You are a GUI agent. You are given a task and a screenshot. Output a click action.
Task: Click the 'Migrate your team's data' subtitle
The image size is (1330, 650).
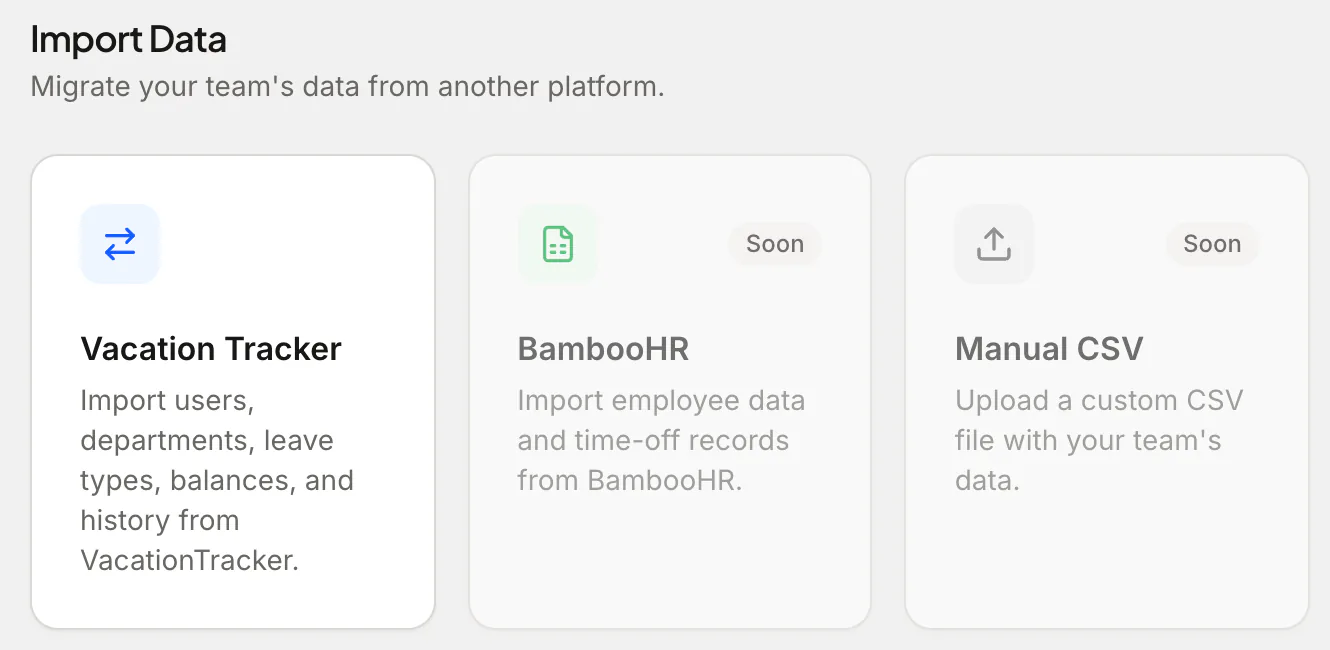pos(348,87)
